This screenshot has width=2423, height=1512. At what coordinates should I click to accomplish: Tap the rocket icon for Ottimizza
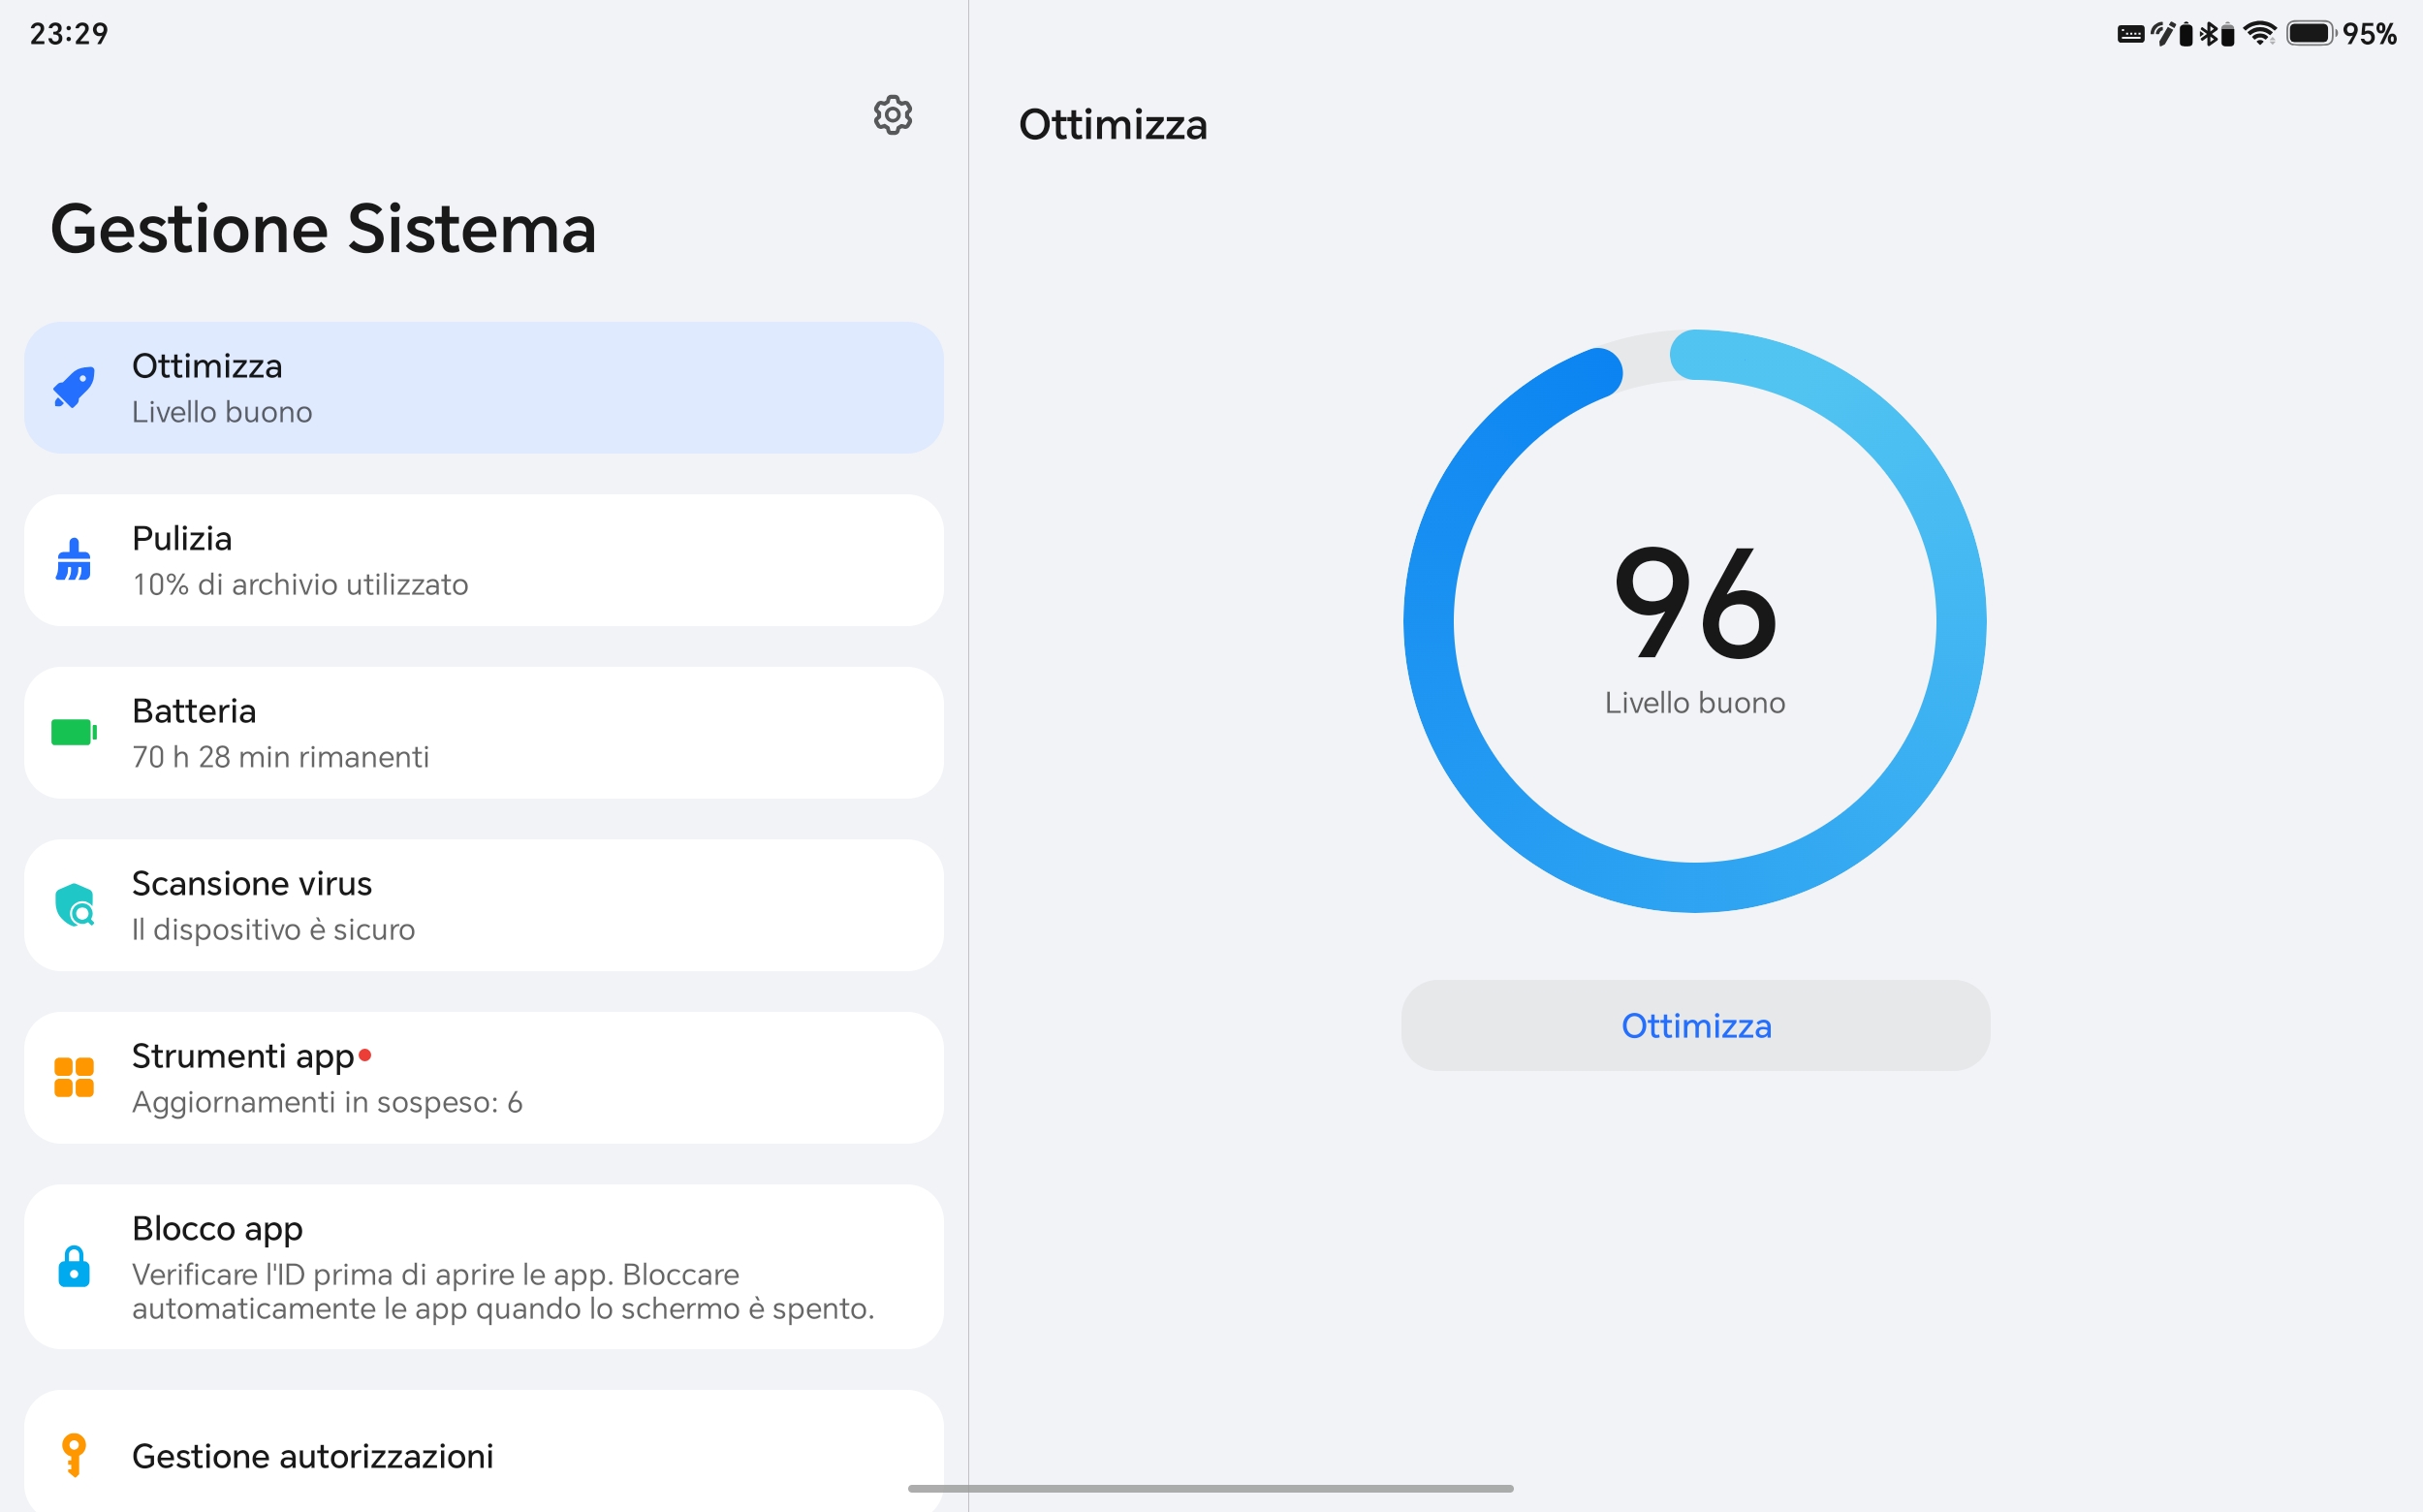pyautogui.click(x=74, y=388)
